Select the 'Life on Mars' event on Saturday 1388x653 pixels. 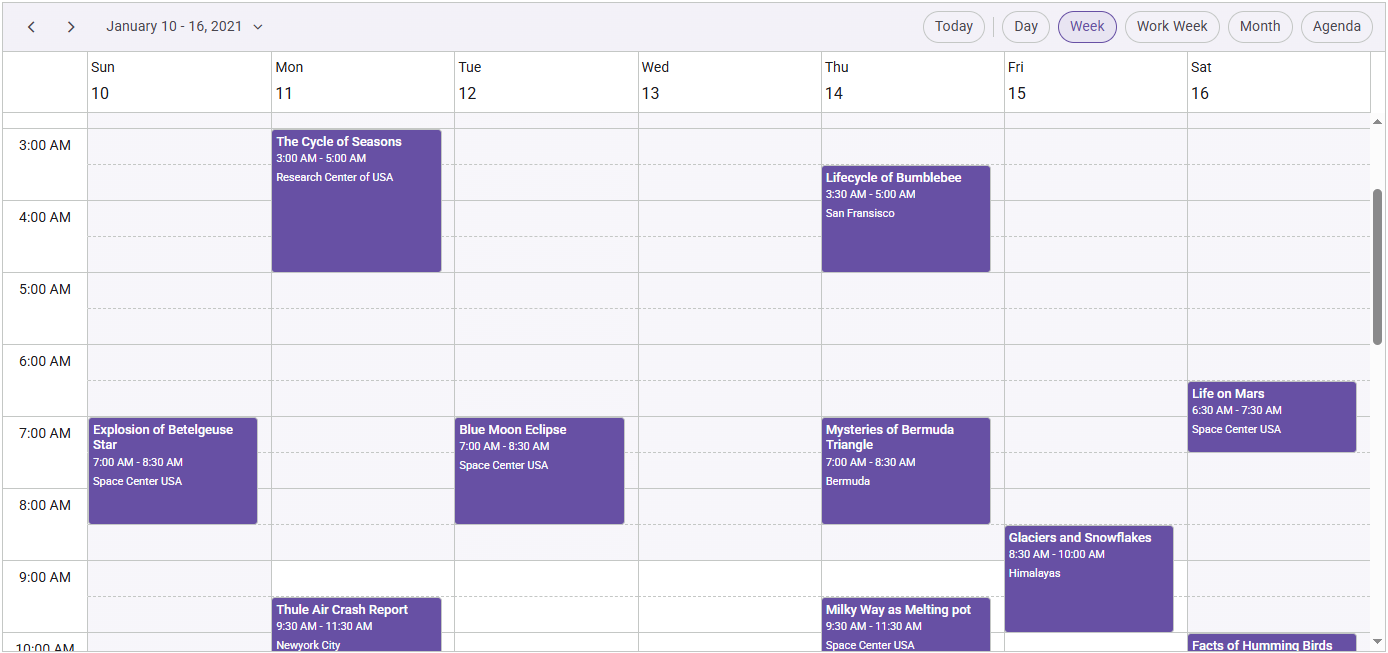point(1272,416)
